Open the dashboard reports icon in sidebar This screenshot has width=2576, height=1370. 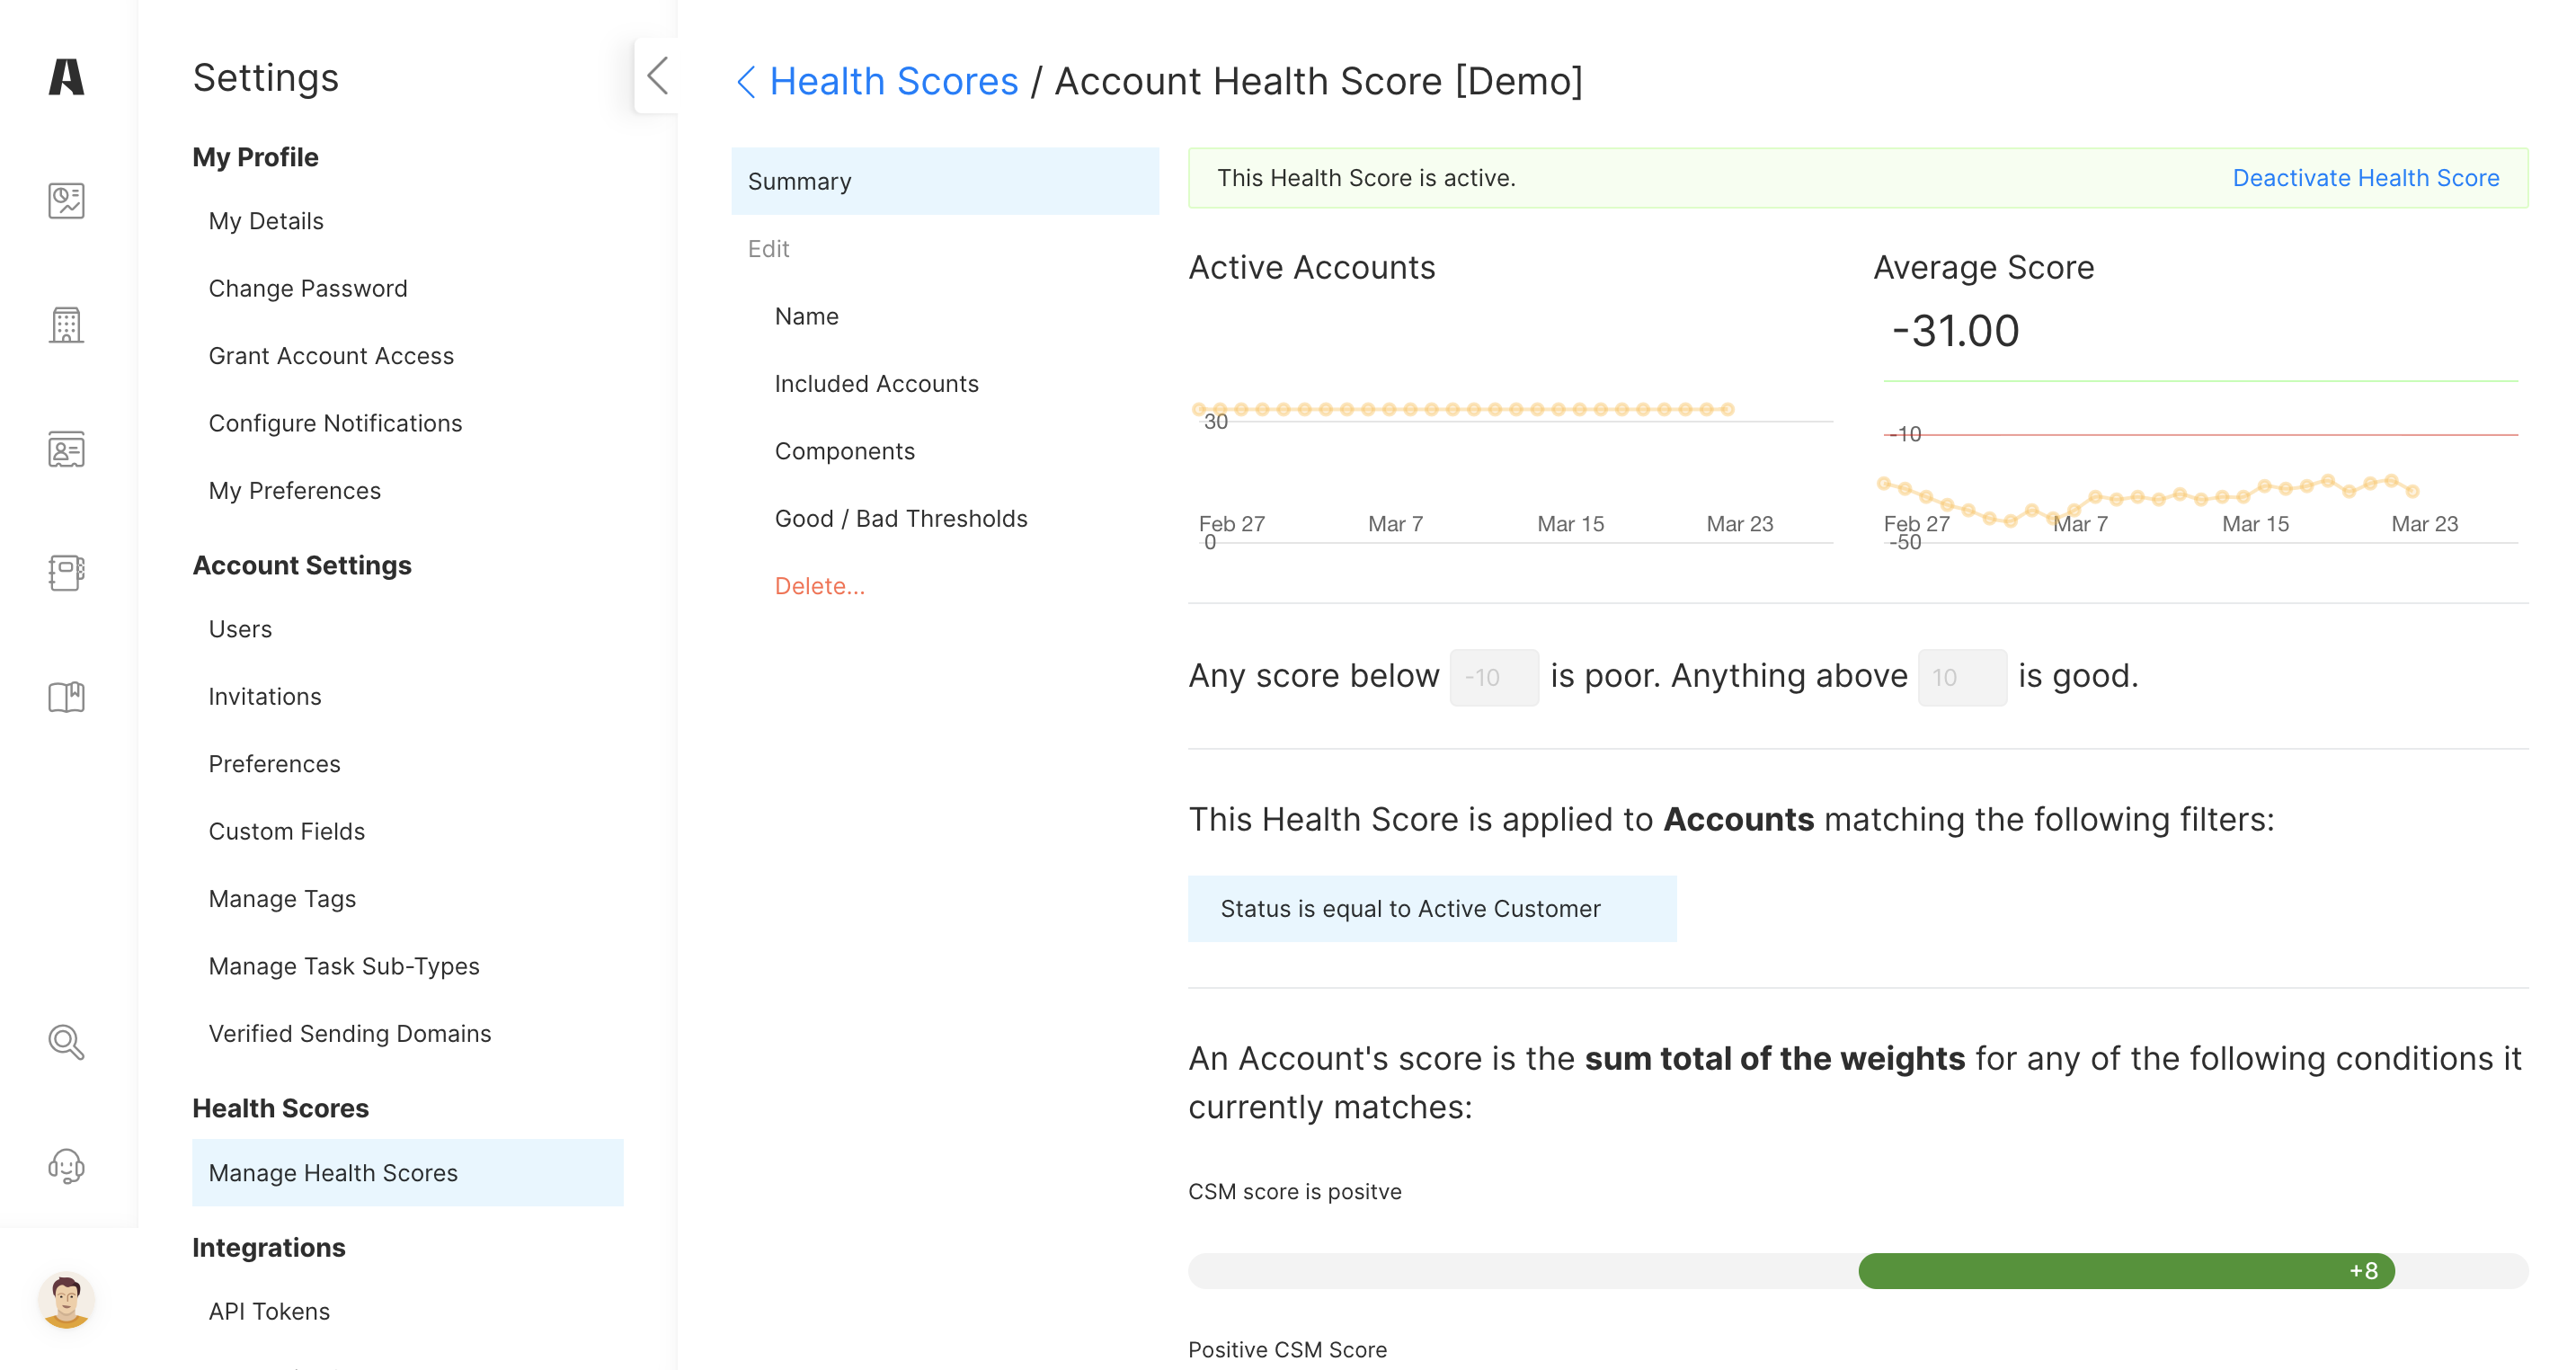(66, 201)
